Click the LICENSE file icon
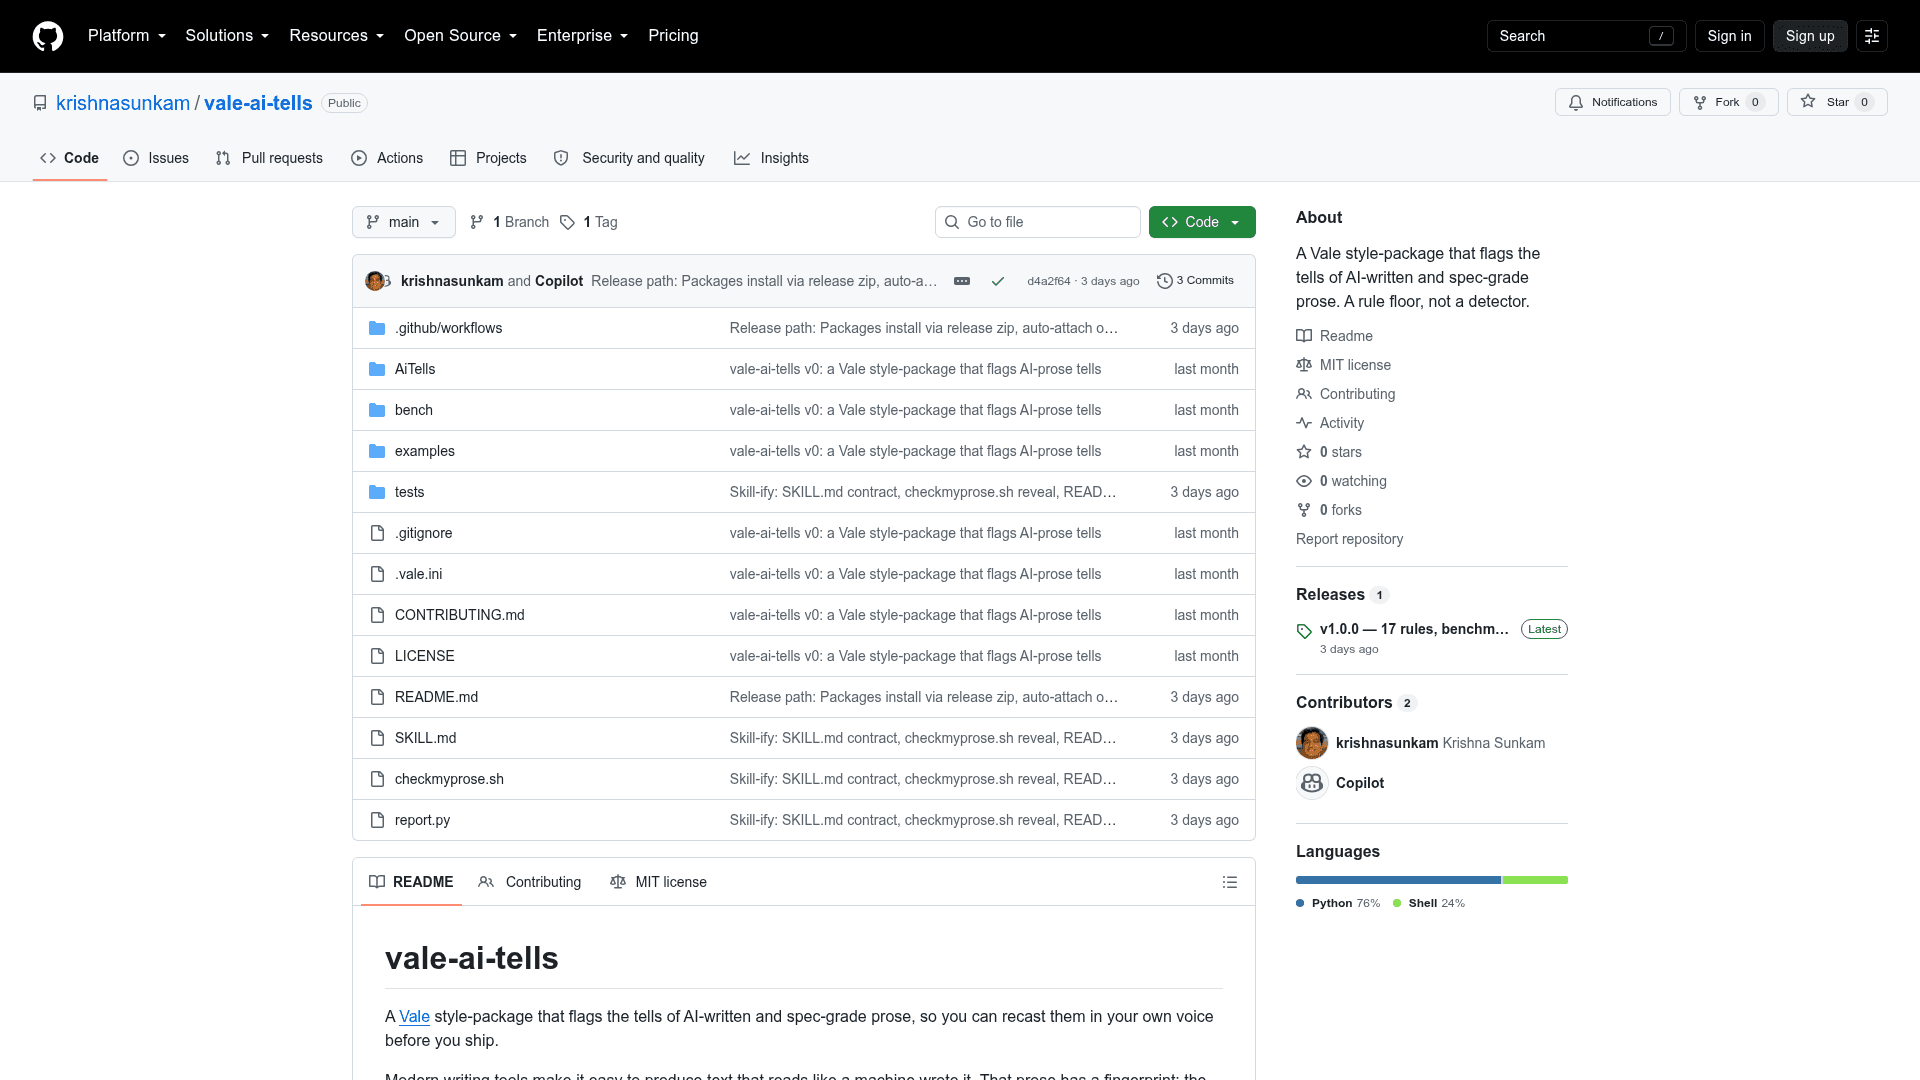The image size is (1920, 1080). [x=377, y=656]
